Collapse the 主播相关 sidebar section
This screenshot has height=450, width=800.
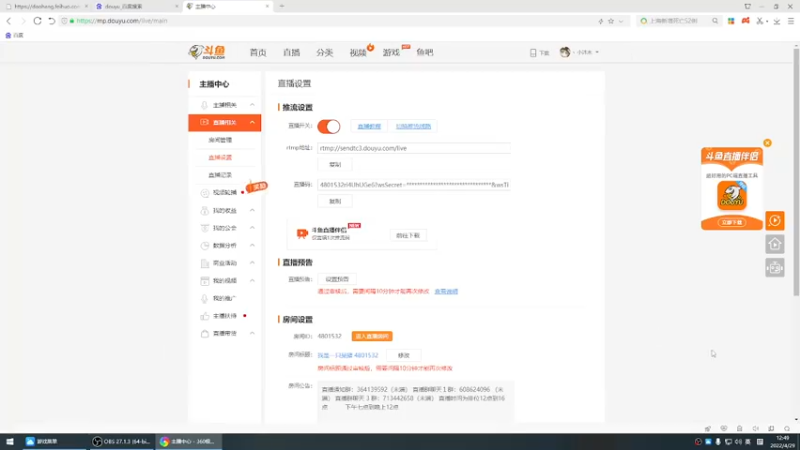(252, 105)
